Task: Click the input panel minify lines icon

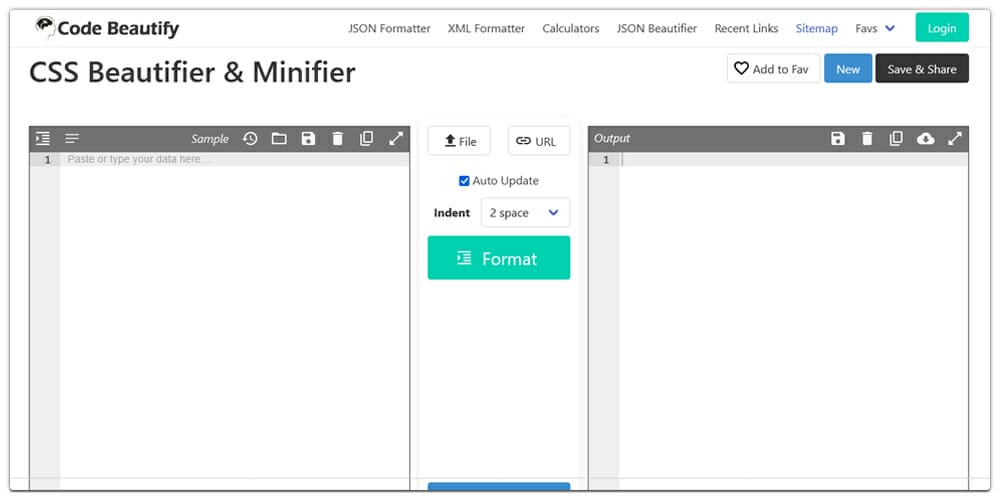Action: pyautogui.click(x=72, y=138)
